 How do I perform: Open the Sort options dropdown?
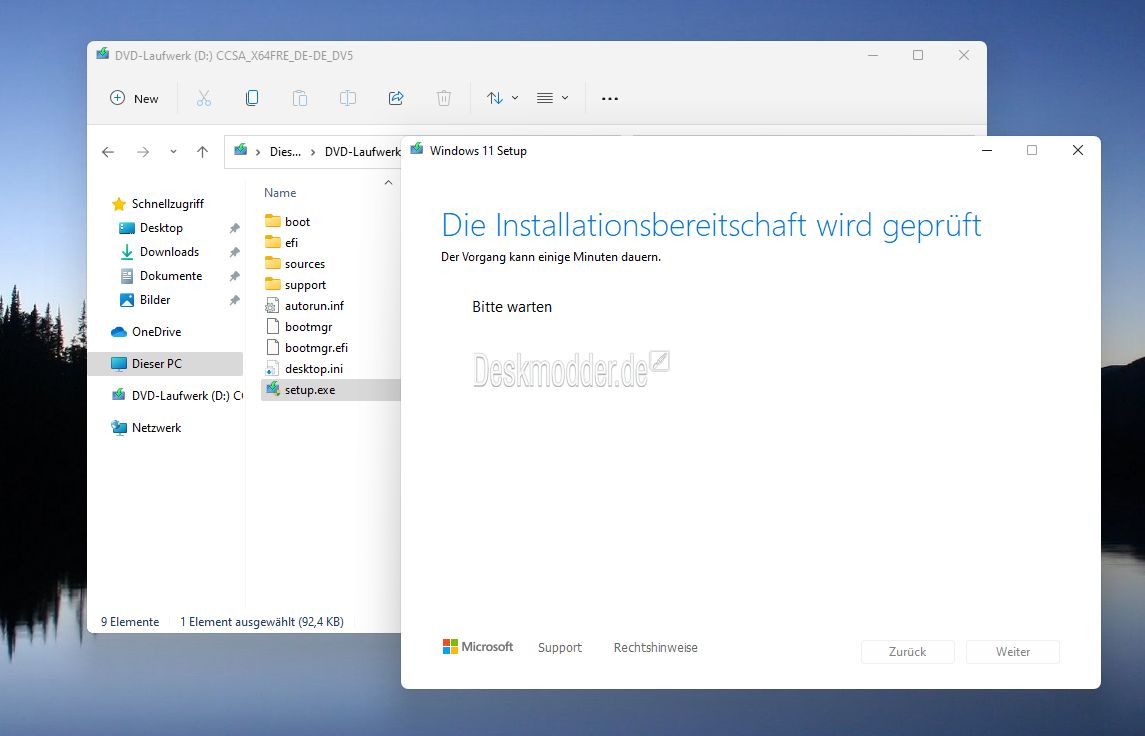point(502,99)
